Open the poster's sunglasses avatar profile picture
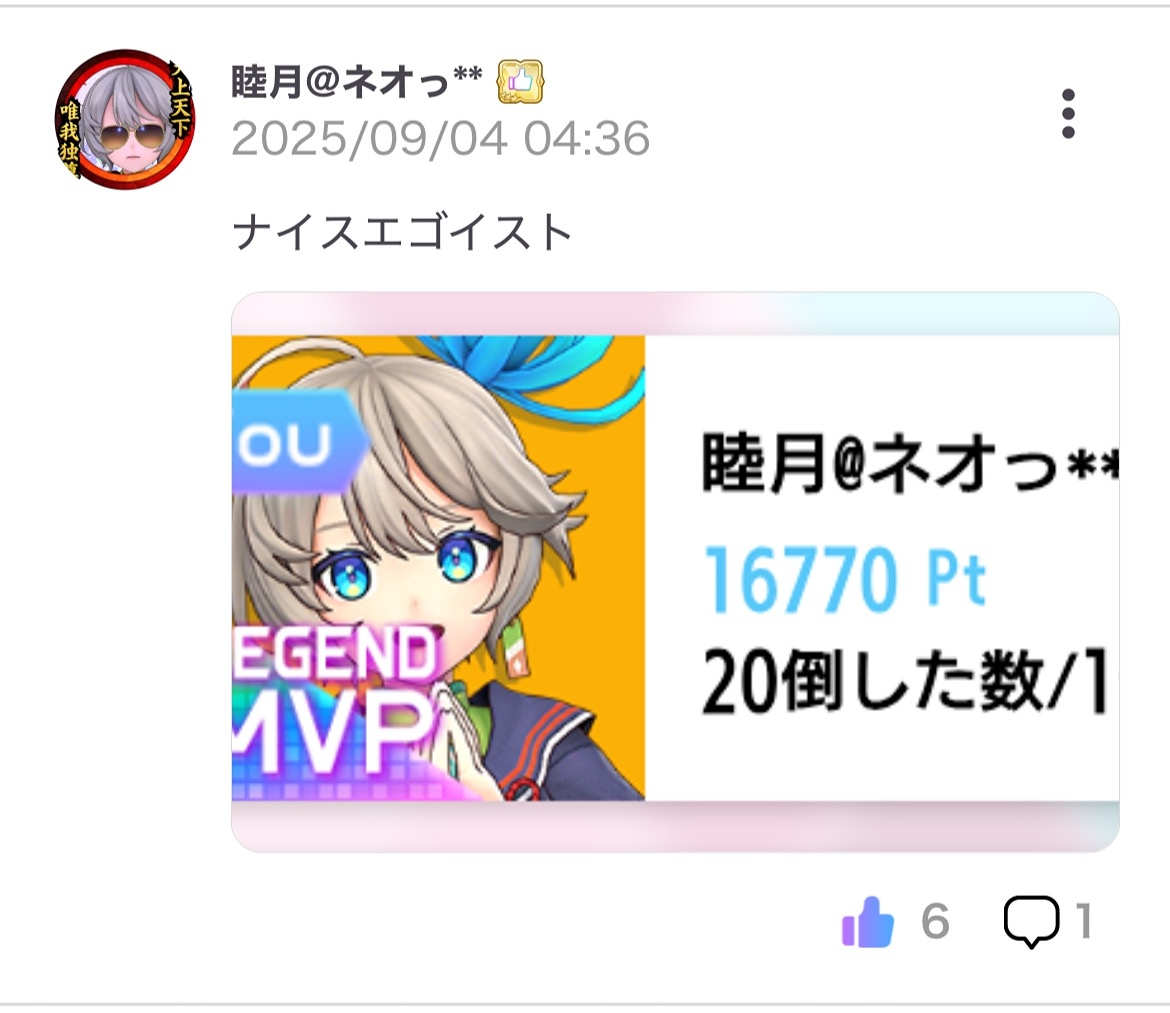Image resolution: width=1170 pixels, height=1013 pixels. 125,119
